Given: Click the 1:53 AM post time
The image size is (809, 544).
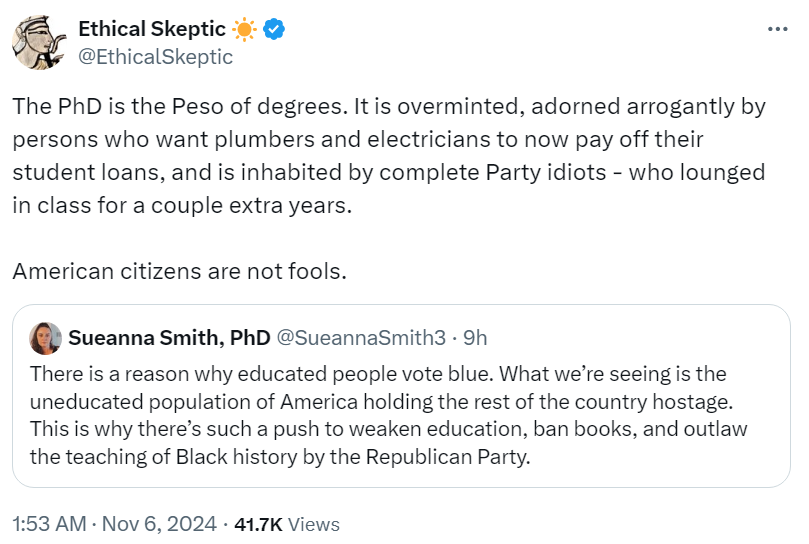Looking at the screenshot, I should click(48, 523).
